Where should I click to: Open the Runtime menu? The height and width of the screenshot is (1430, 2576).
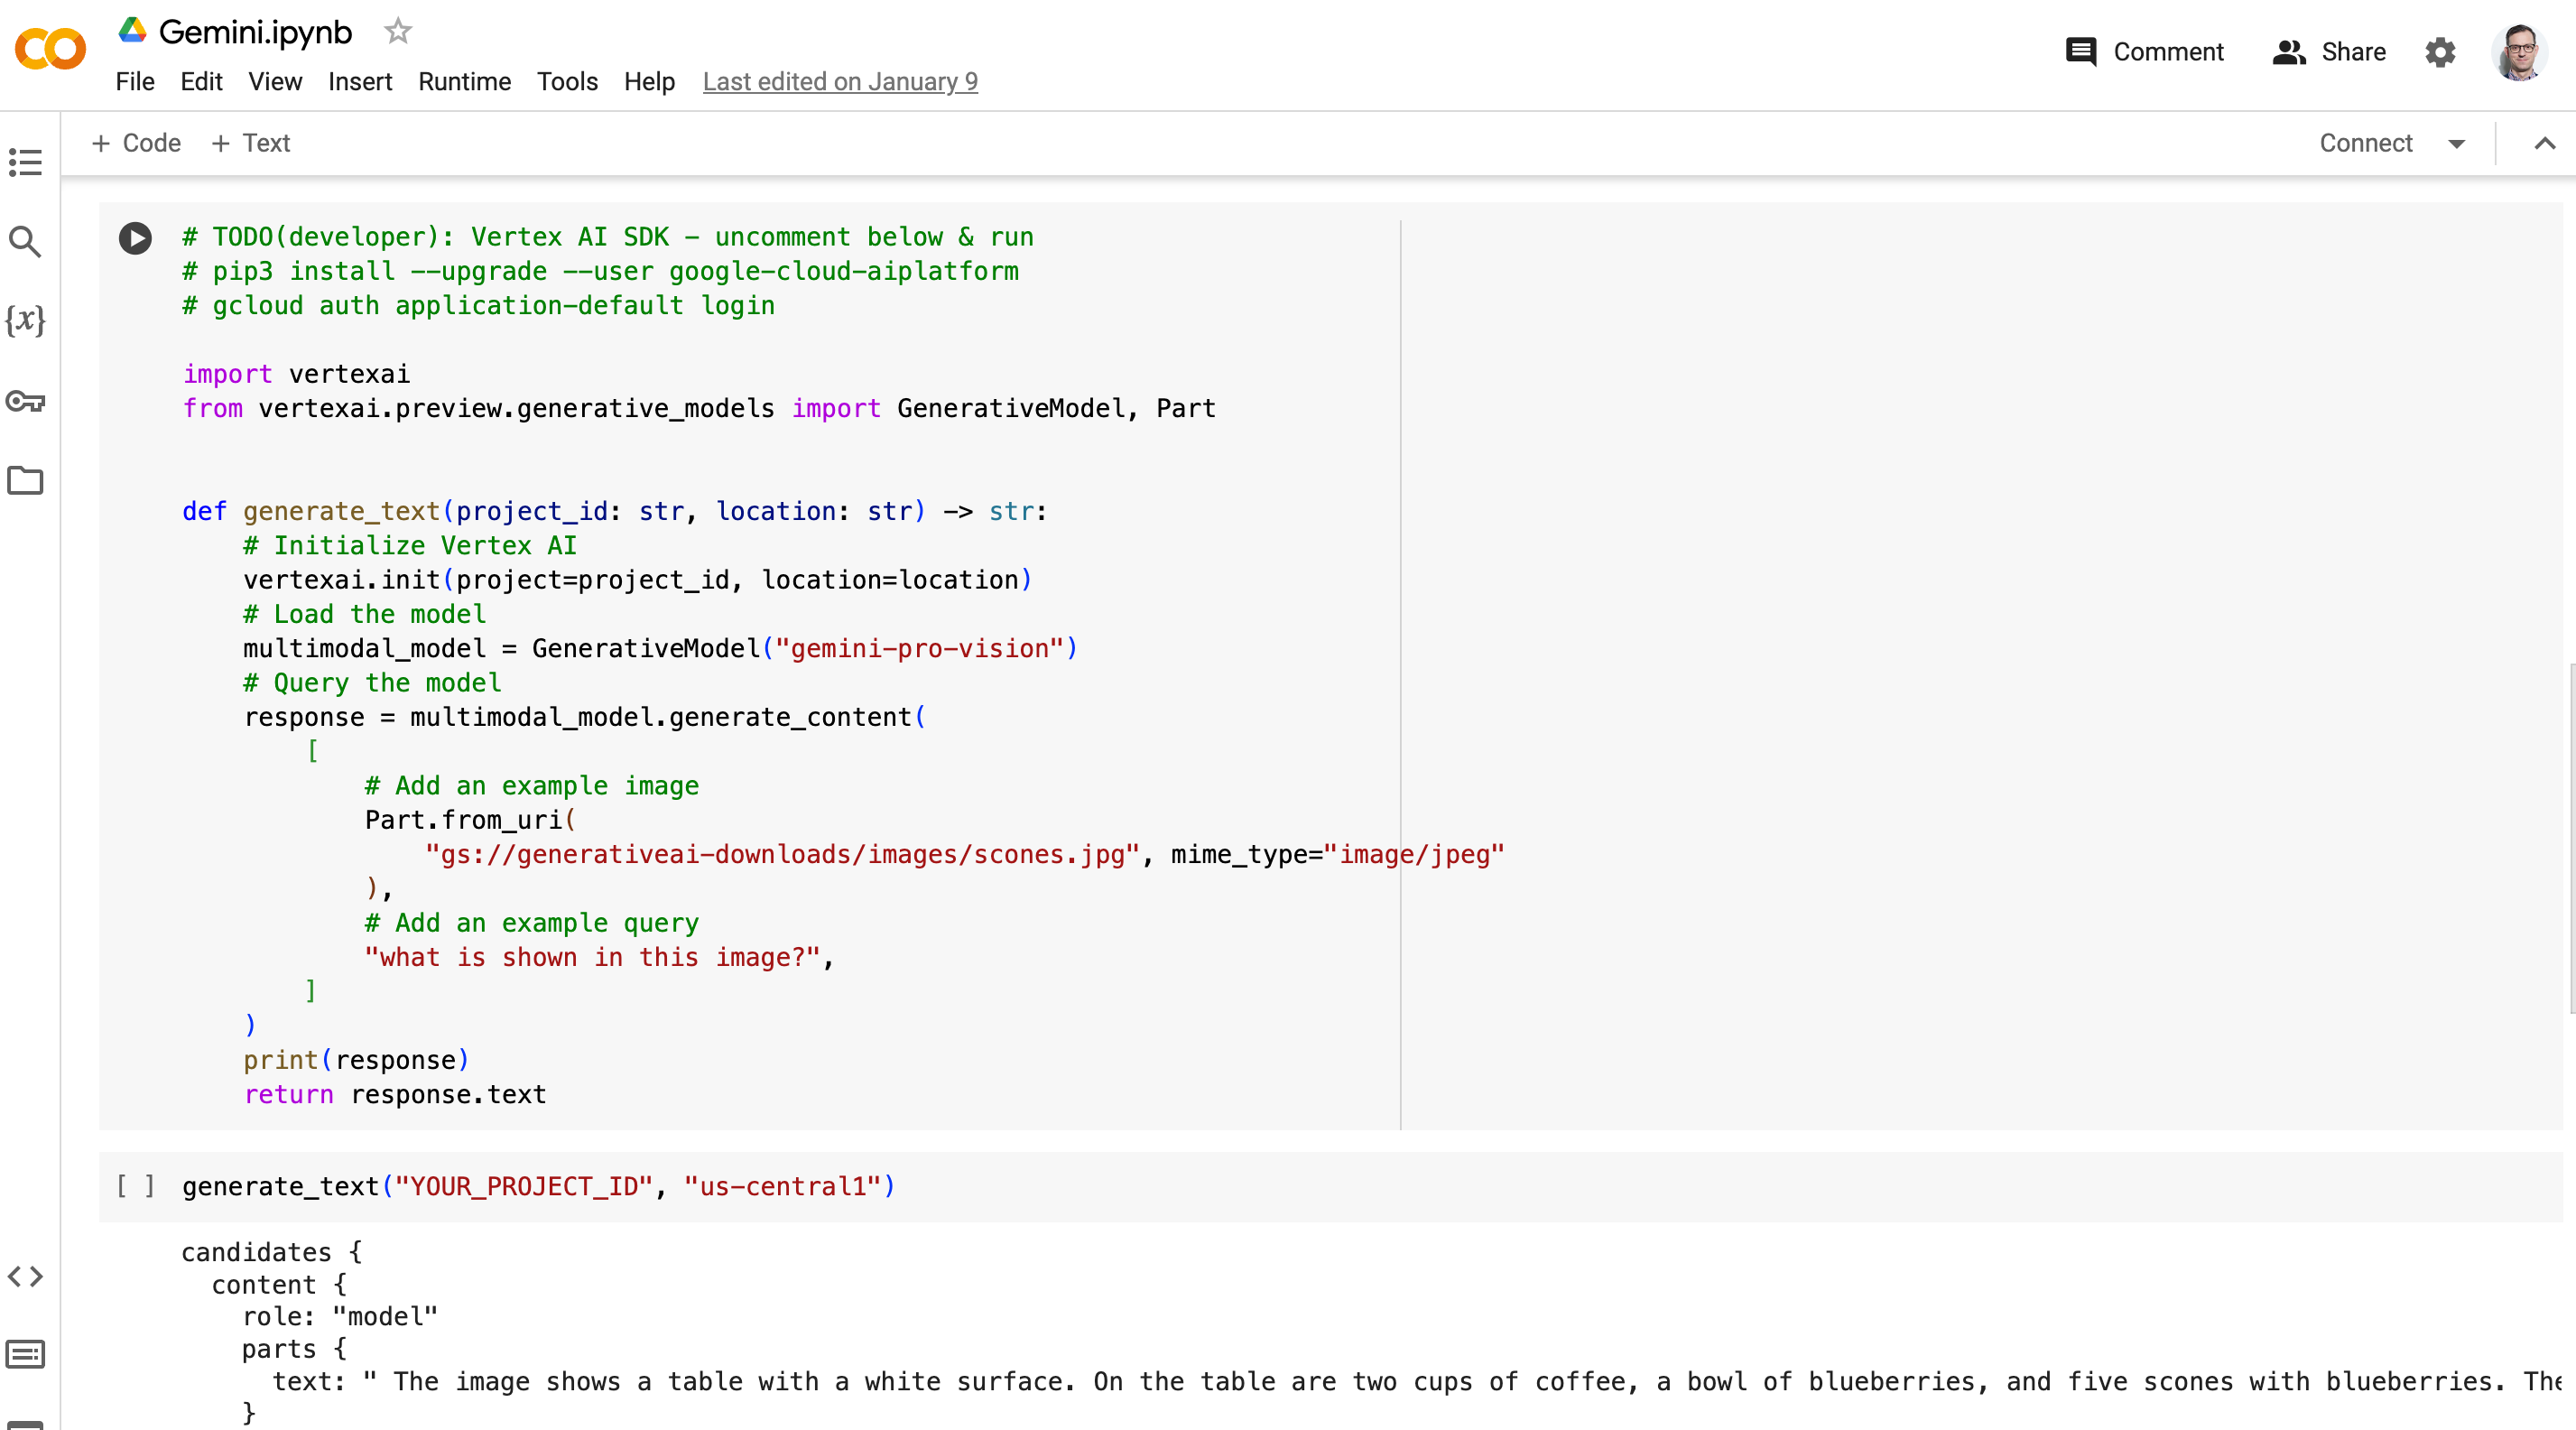(464, 82)
